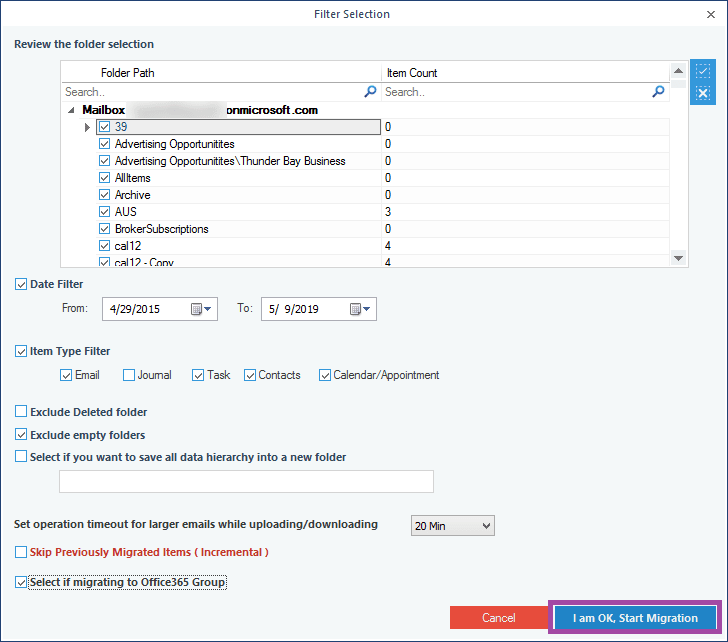Expand the 39 folder tree node
Image resolution: width=728 pixels, height=642 pixels.
(x=88, y=127)
